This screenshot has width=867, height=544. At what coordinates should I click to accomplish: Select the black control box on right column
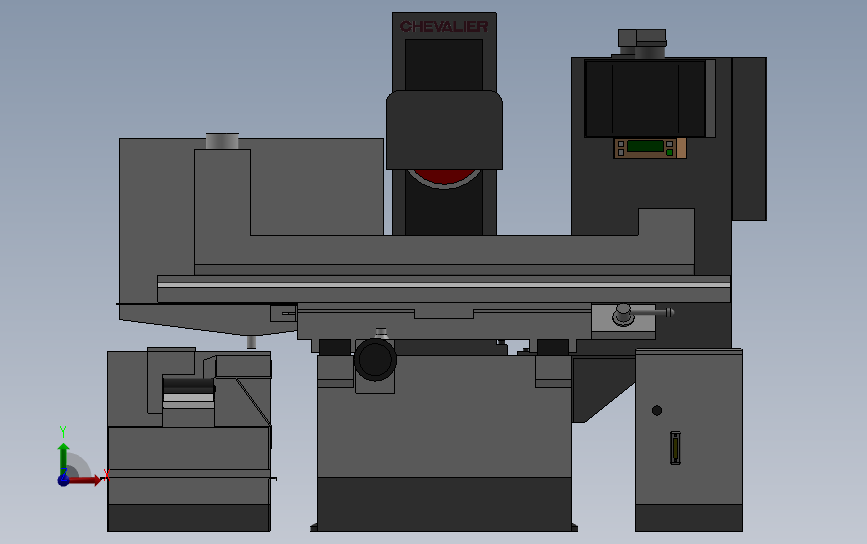tap(650, 98)
